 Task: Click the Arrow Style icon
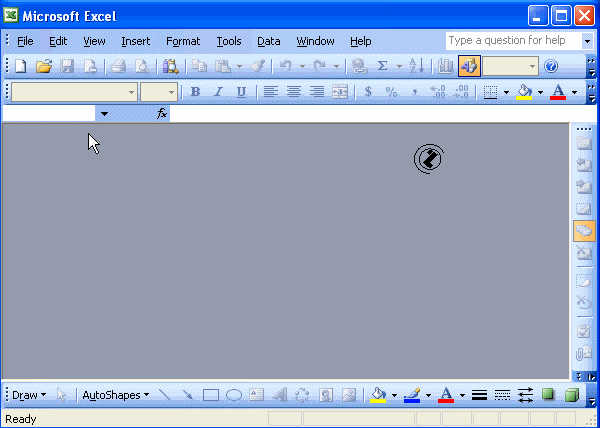(x=525, y=395)
